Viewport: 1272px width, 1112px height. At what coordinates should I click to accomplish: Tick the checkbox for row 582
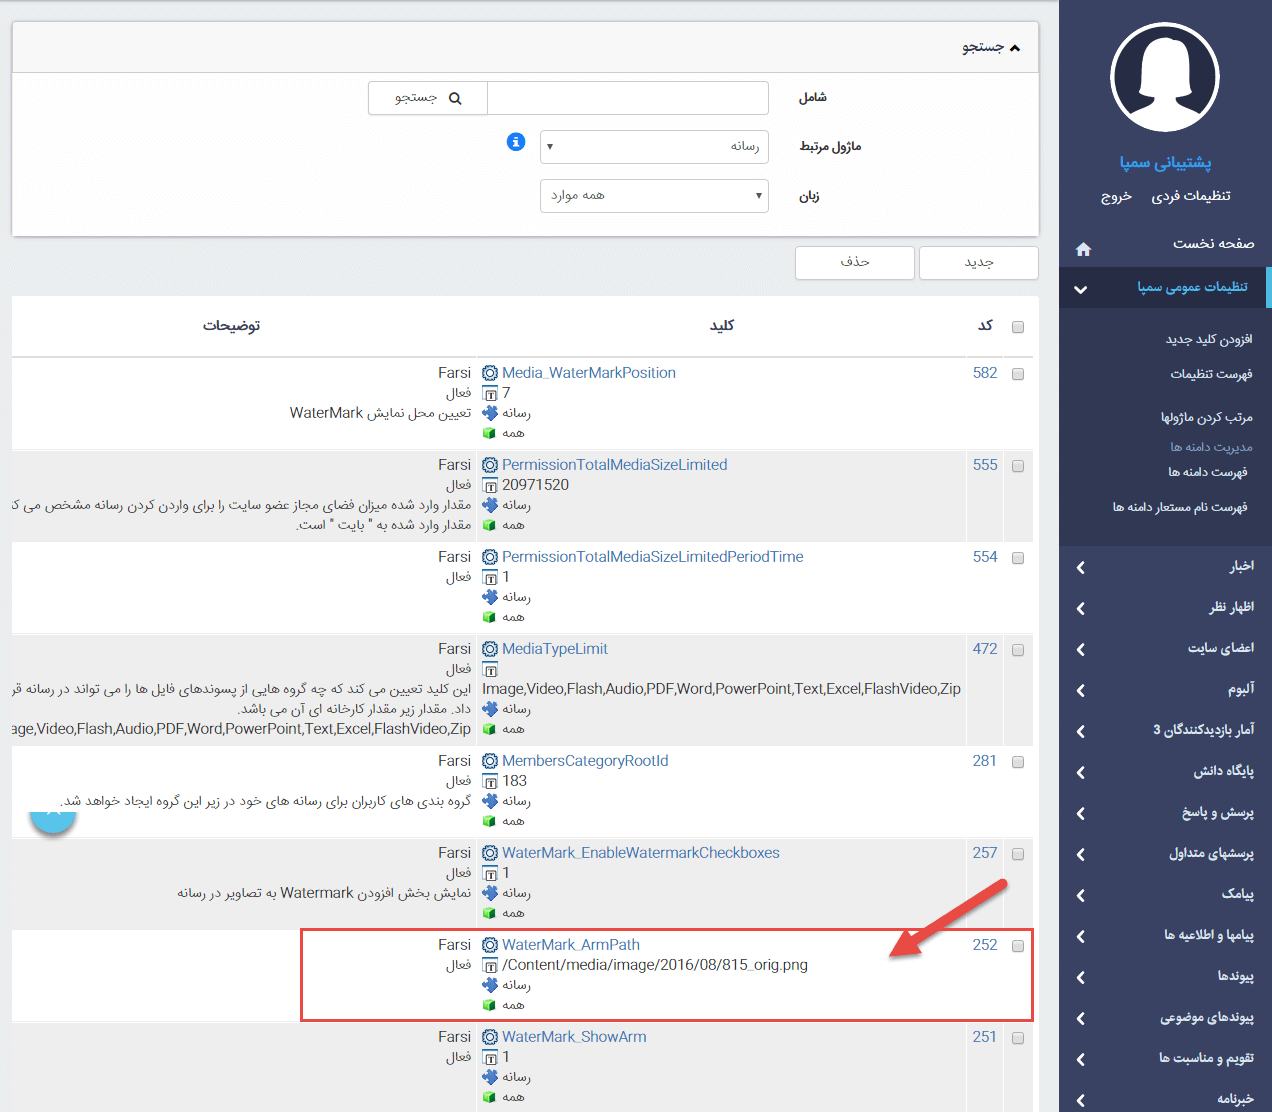pos(1018,374)
